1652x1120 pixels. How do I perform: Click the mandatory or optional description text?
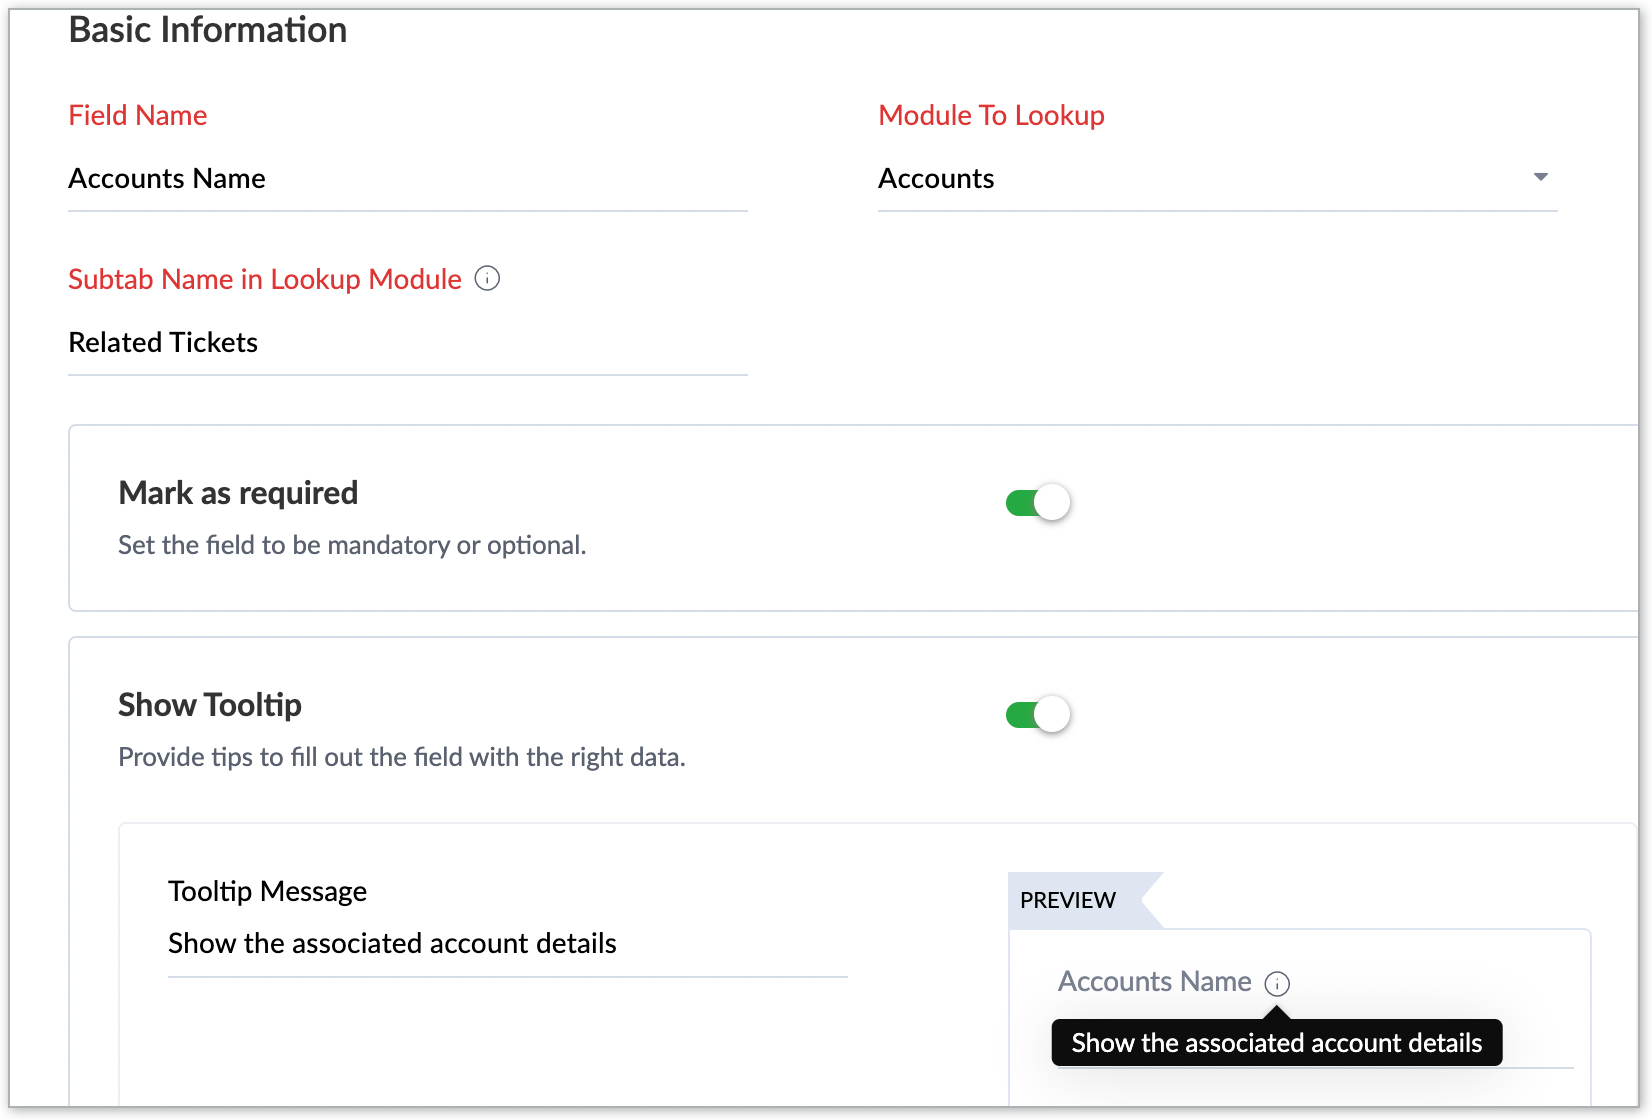(x=352, y=545)
